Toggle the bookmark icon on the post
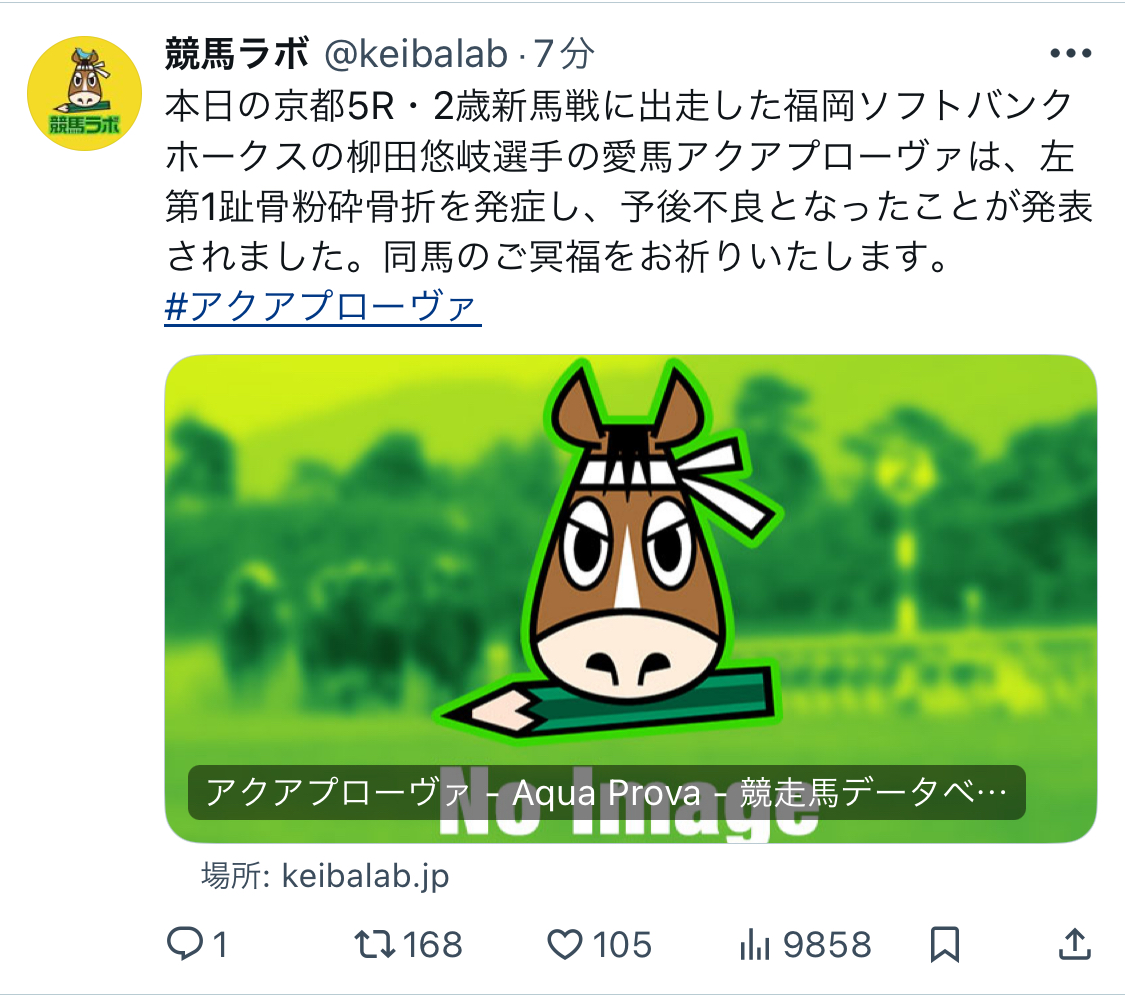Image resolution: width=1125 pixels, height=995 pixels. point(945,943)
